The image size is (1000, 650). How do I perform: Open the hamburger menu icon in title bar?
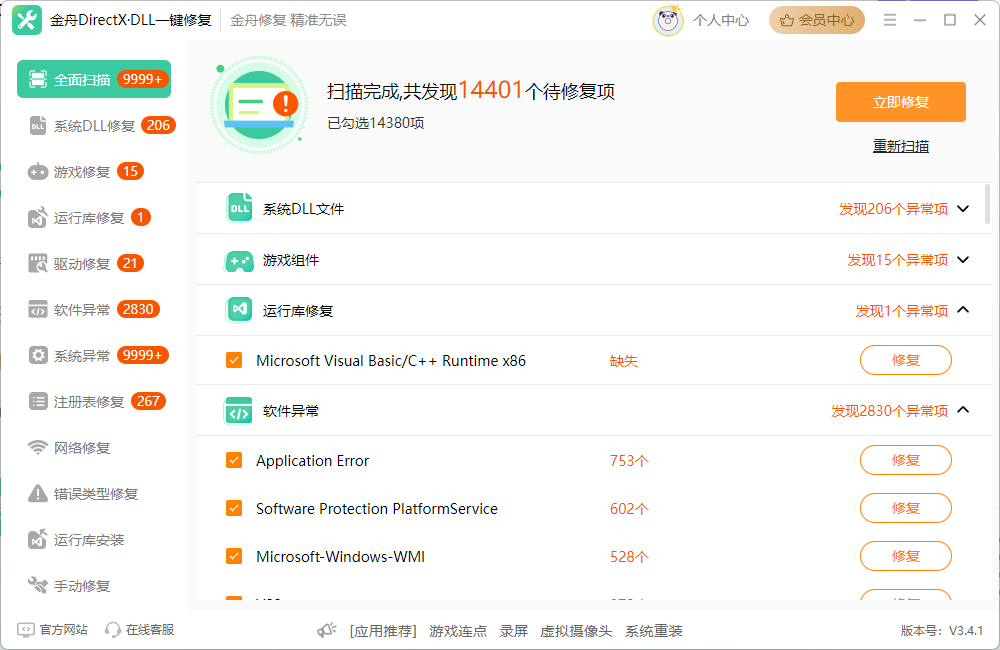click(890, 20)
